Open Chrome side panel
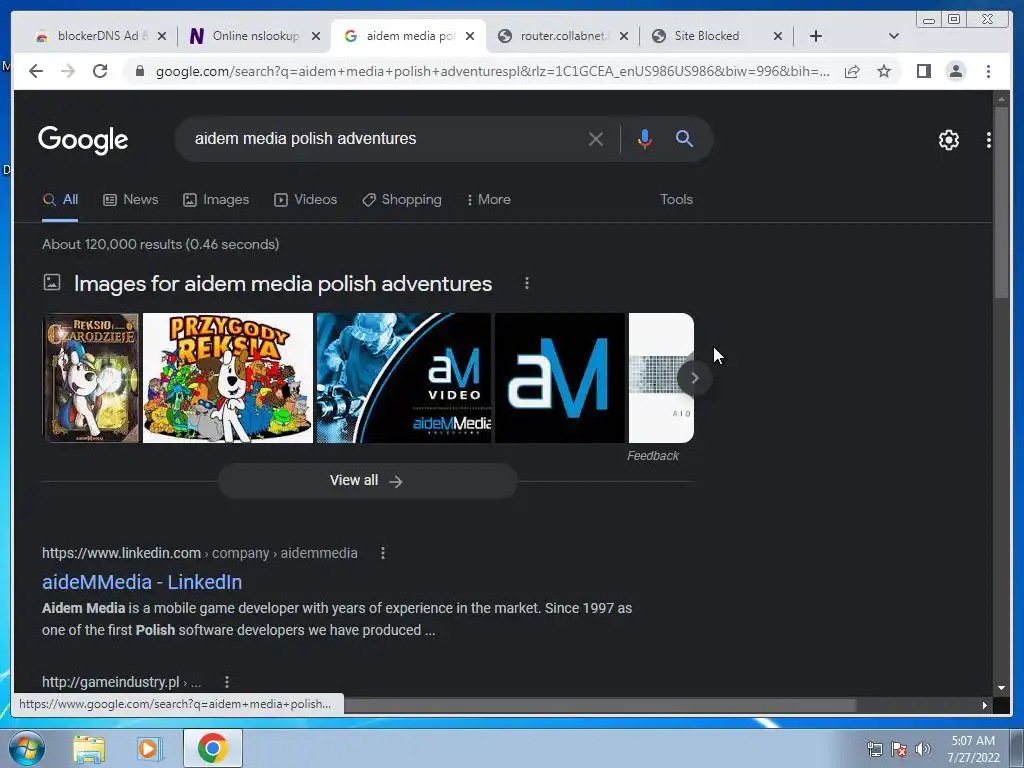 pyautogui.click(x=923, y=71)
